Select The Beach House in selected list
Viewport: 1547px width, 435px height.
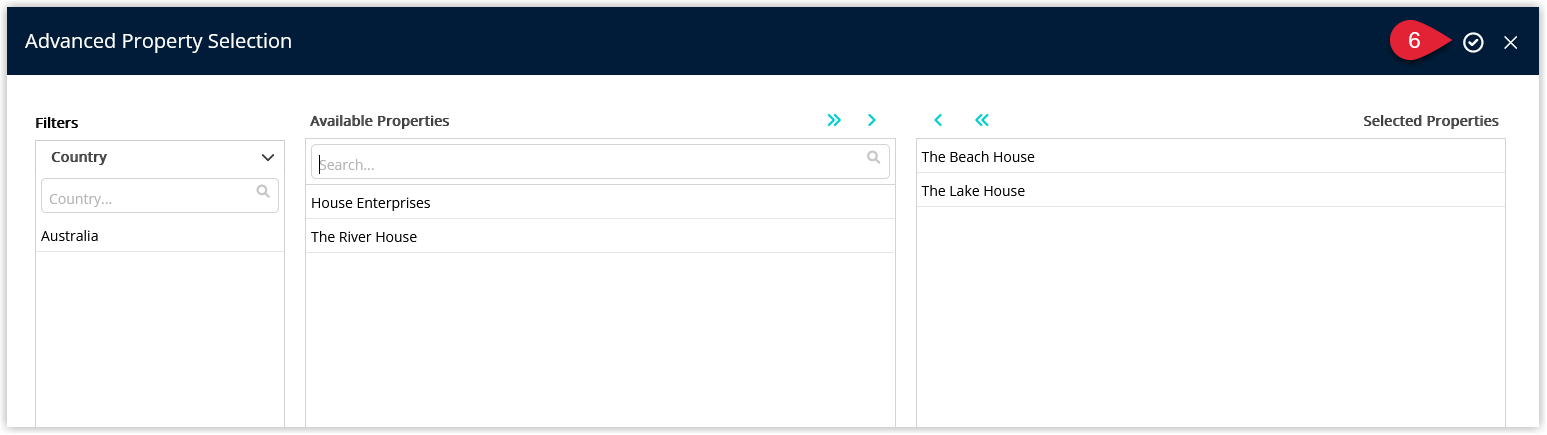(1210, 157)
